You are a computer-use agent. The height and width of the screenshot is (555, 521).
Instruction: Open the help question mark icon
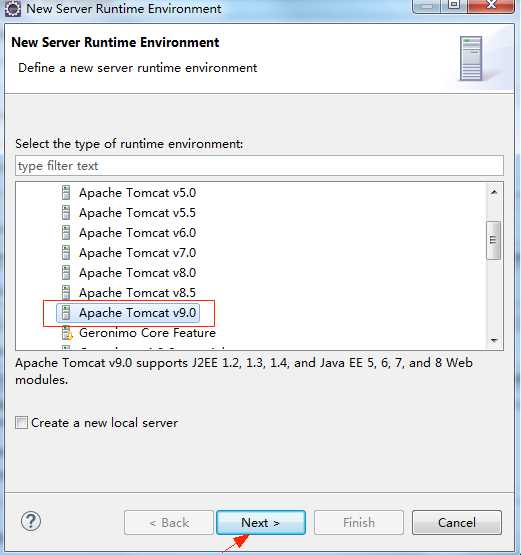(31, 521)
